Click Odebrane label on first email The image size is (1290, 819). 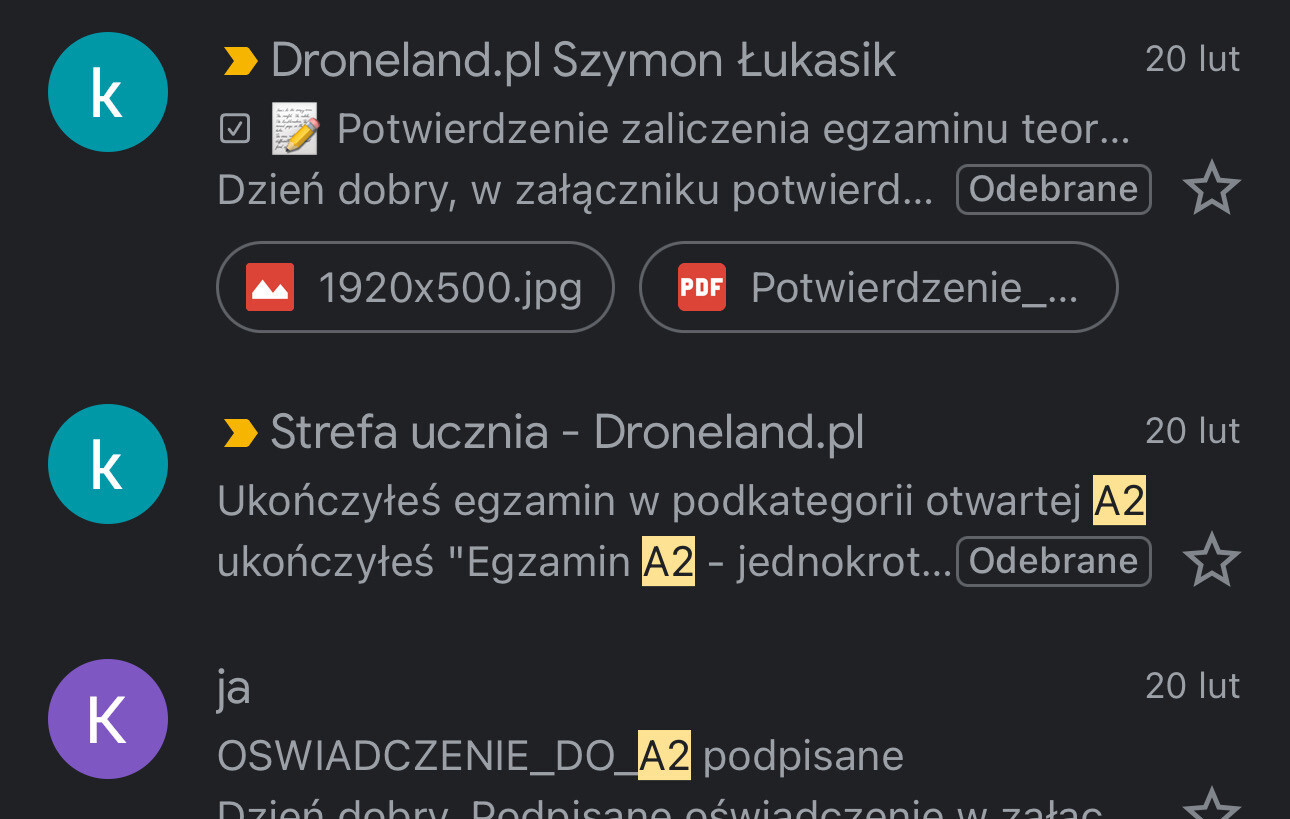pyautogui.click(x=1054, y=189)
